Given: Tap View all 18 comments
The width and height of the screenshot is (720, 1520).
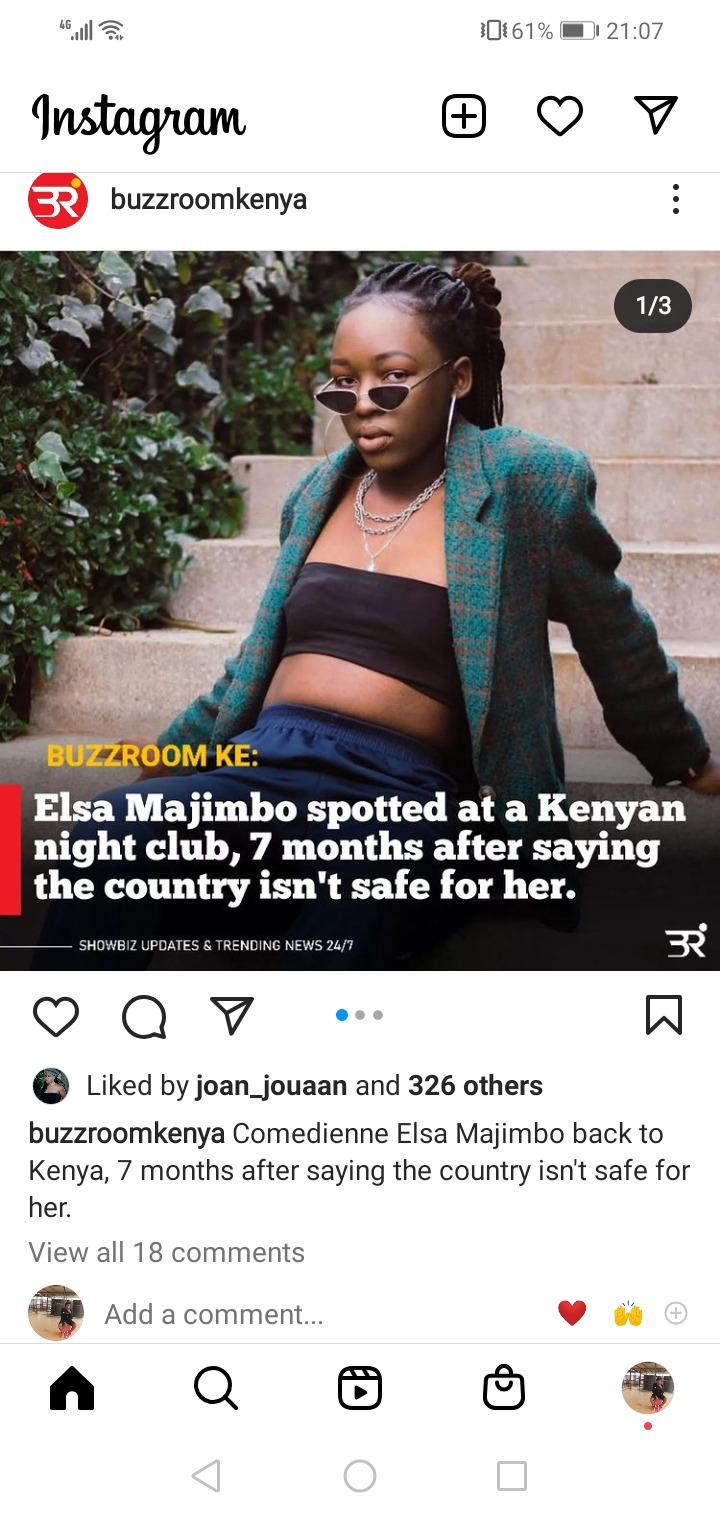Looking at the screenshot, I should (167, 1252).
